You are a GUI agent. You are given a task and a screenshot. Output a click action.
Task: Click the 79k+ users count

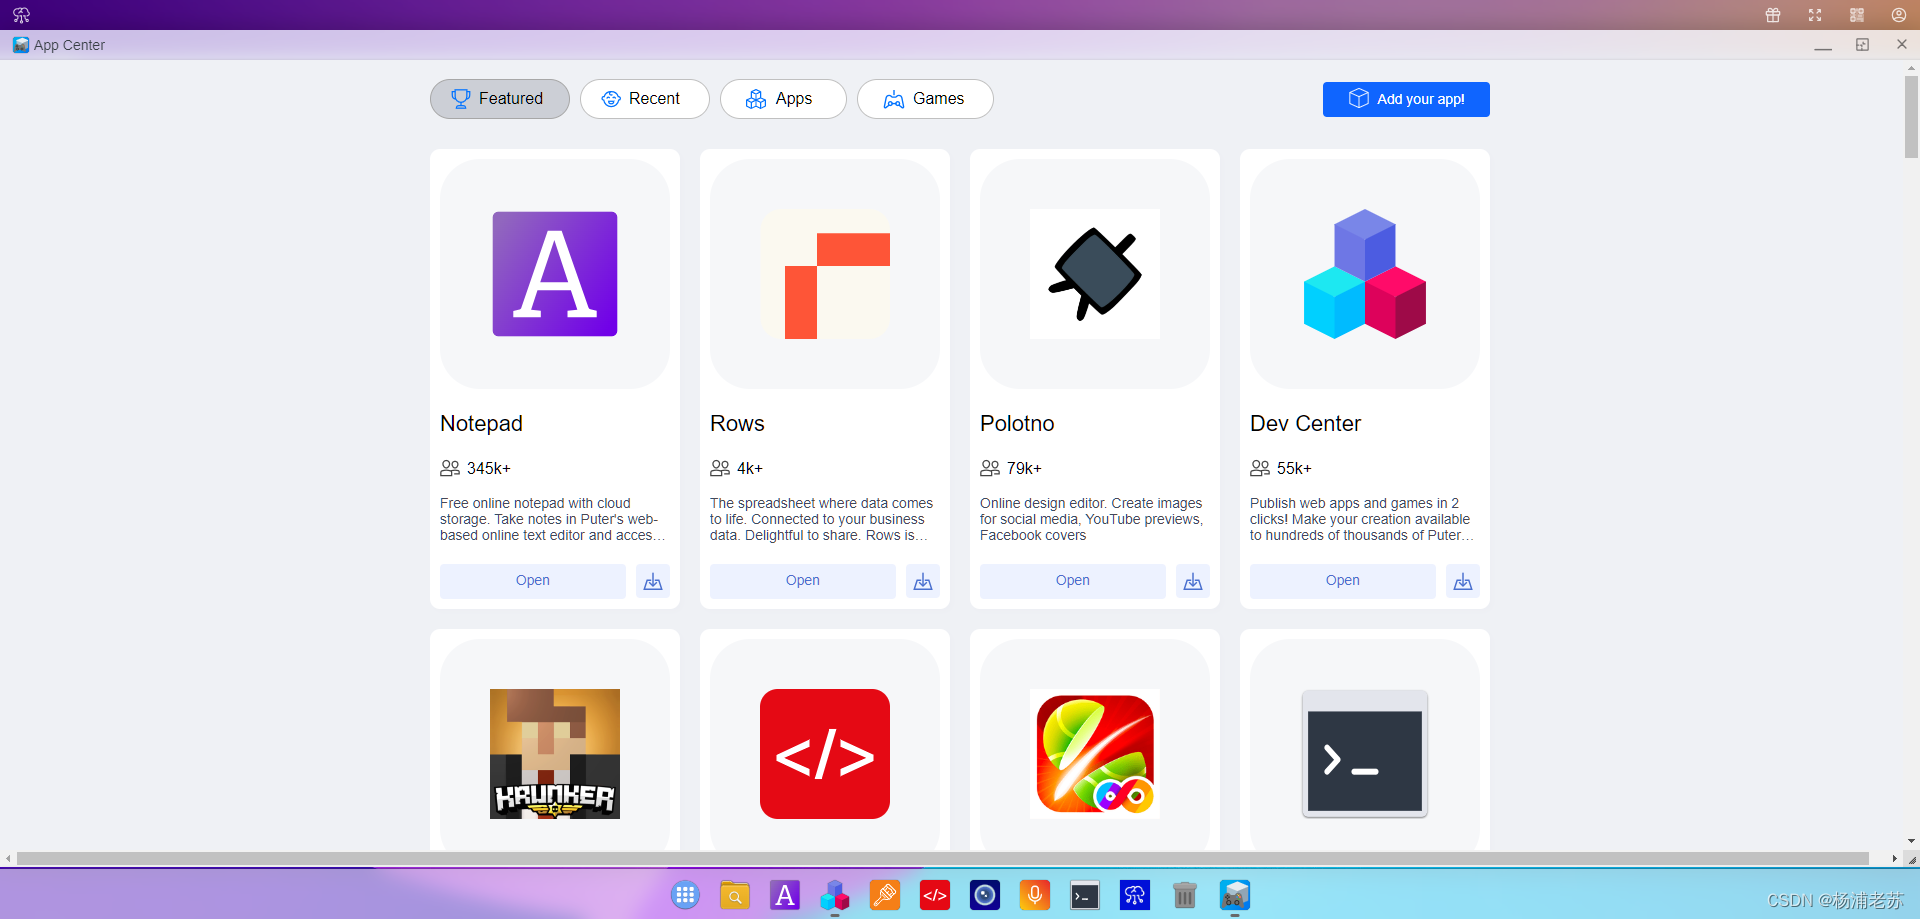point(1024,468)
